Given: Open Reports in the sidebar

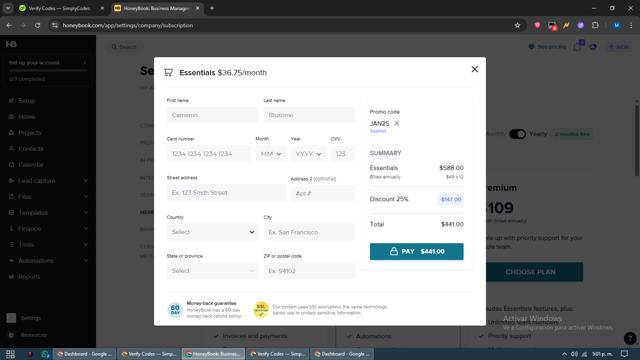Looking at the screenshot, I should tap(29, 276).
